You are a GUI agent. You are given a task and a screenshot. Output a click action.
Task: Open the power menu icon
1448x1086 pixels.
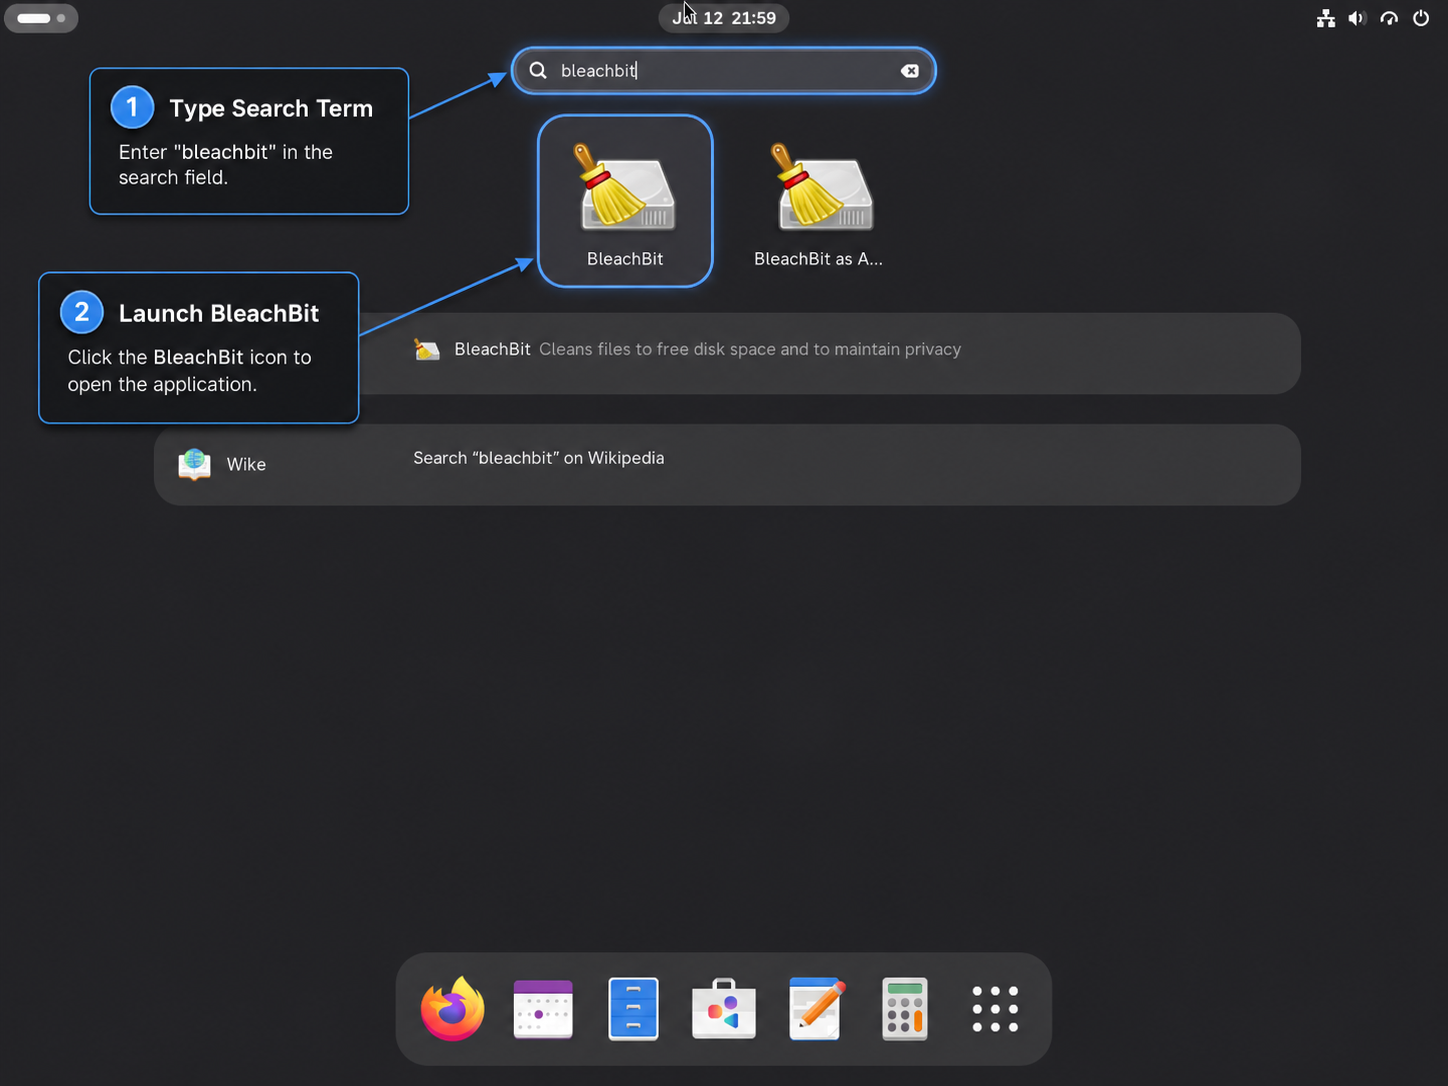(x=1421, y=18)
